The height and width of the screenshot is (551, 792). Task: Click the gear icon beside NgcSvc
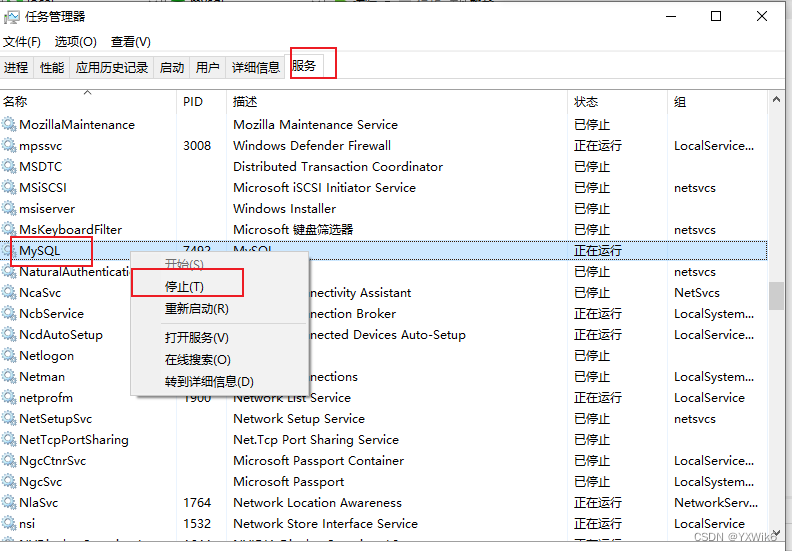[9, 482]
